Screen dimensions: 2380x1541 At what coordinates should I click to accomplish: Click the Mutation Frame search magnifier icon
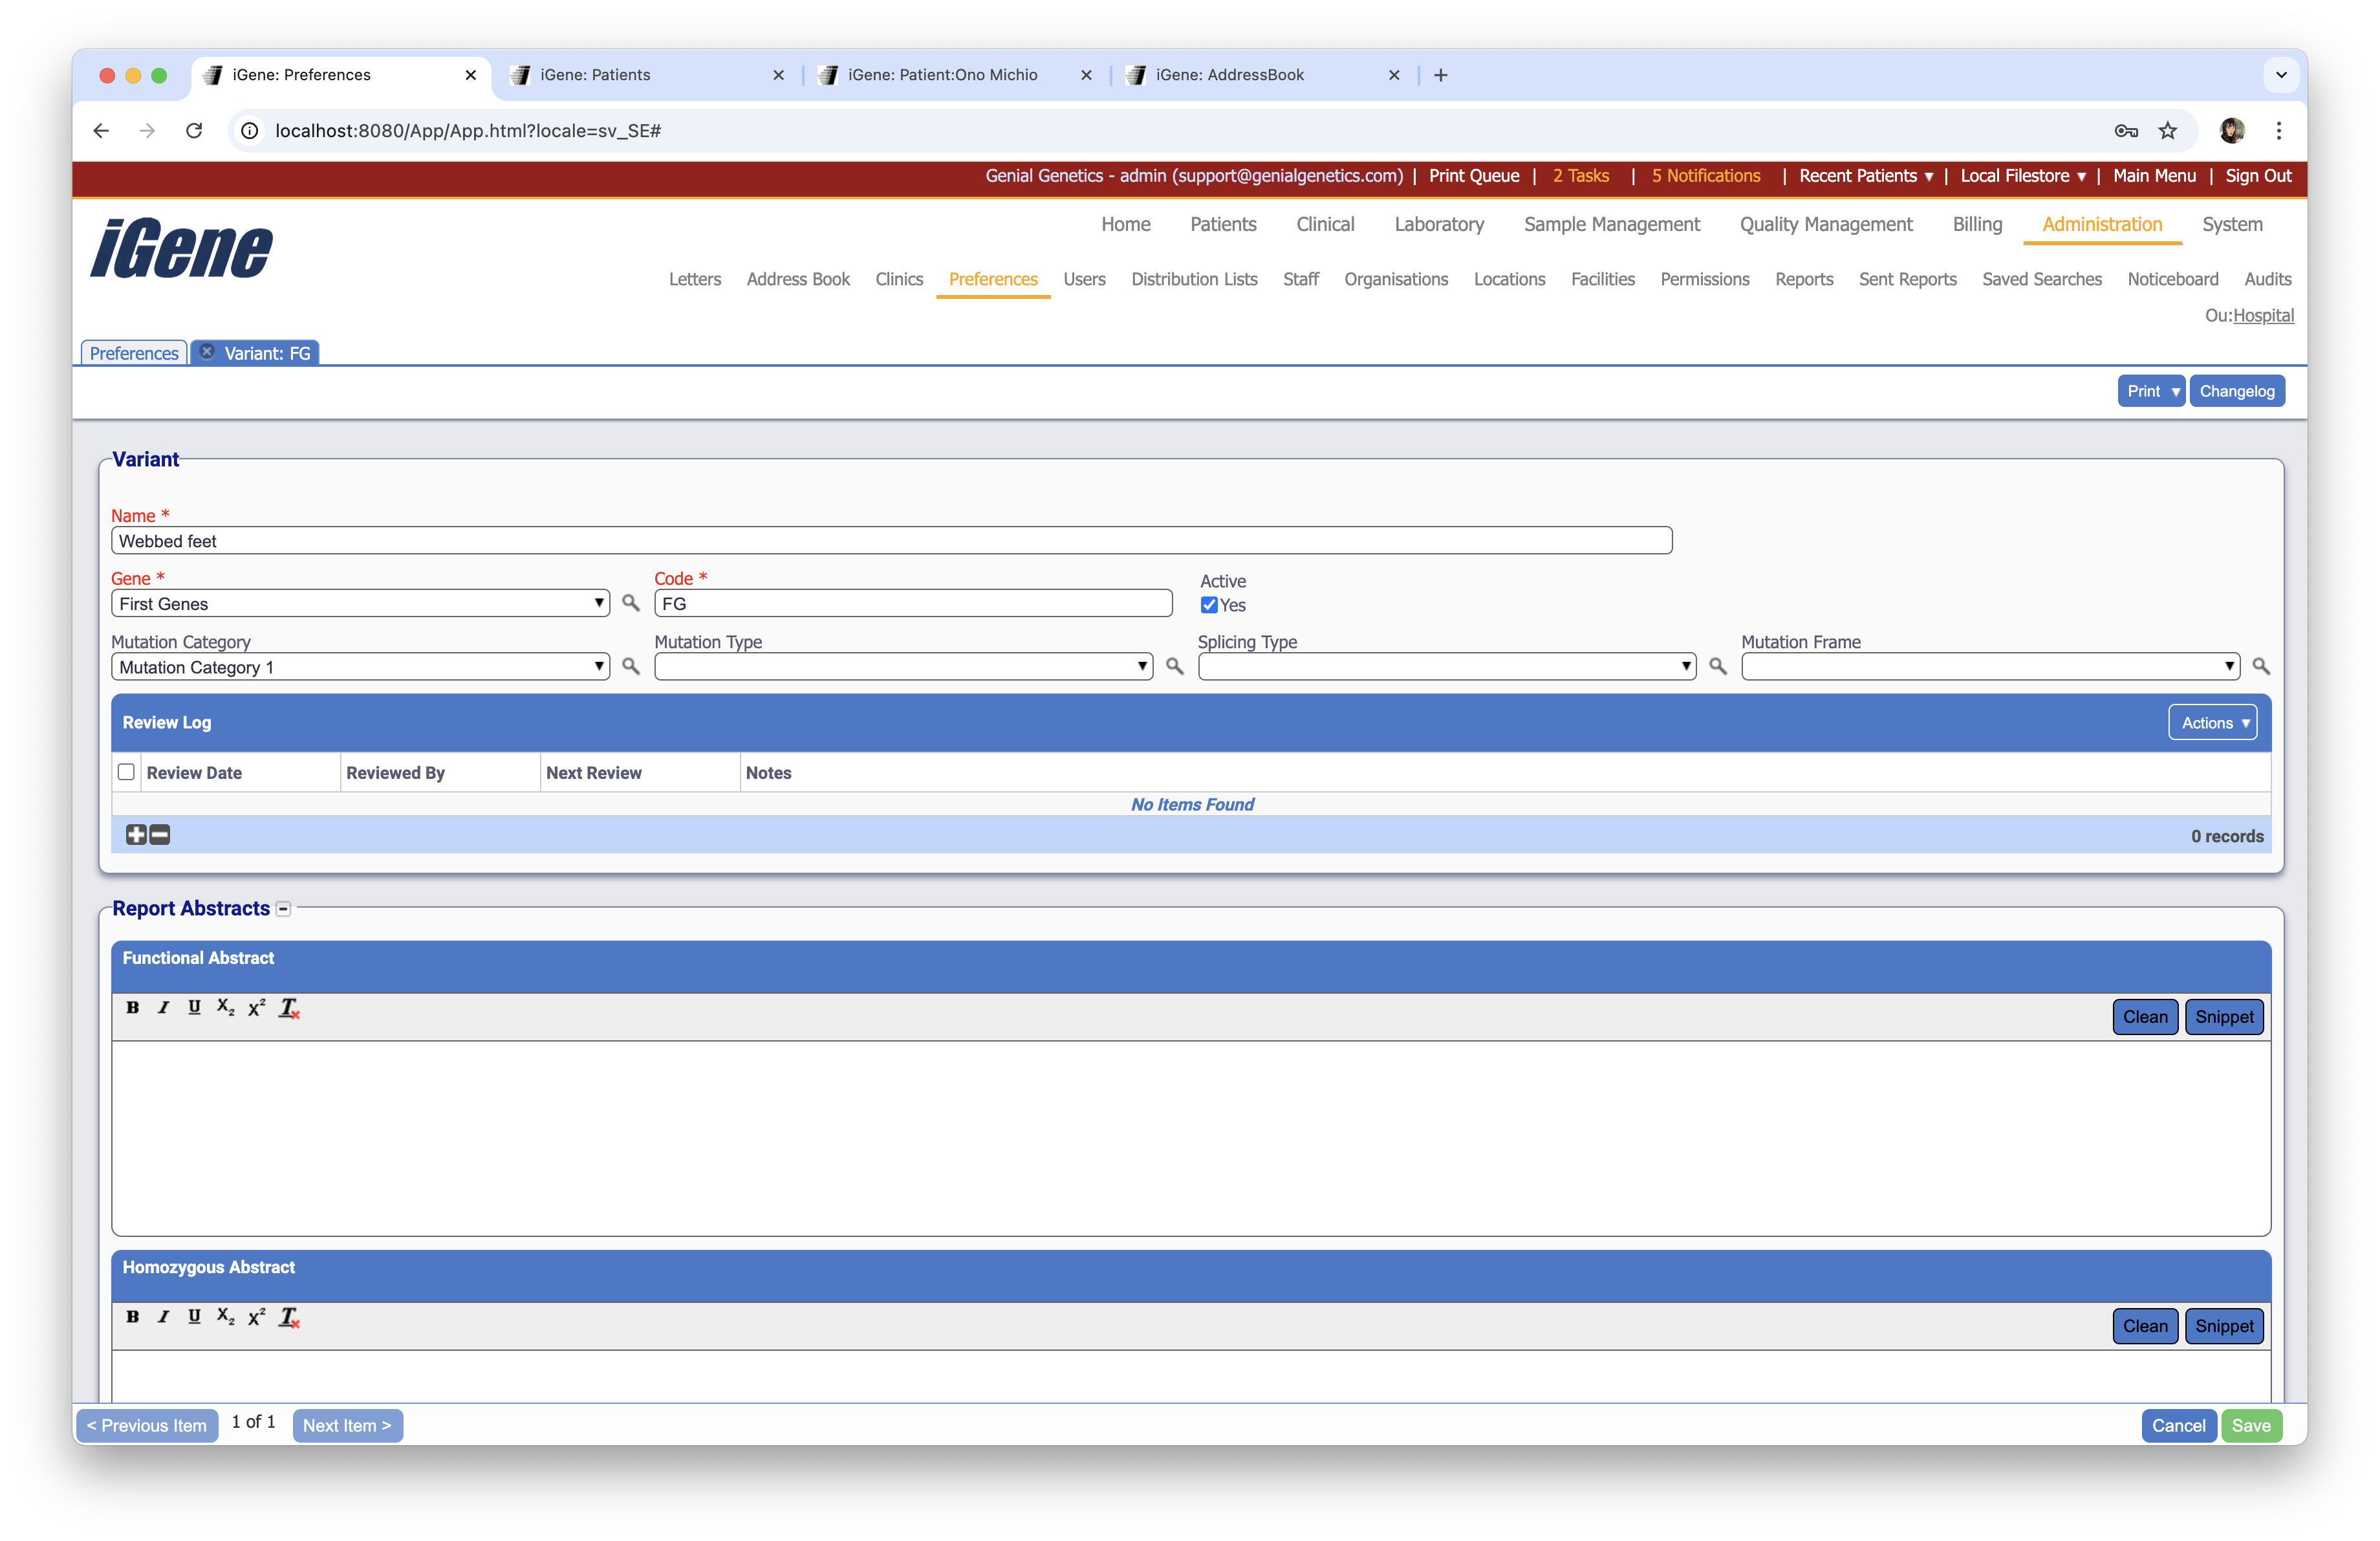point(2261,666)
